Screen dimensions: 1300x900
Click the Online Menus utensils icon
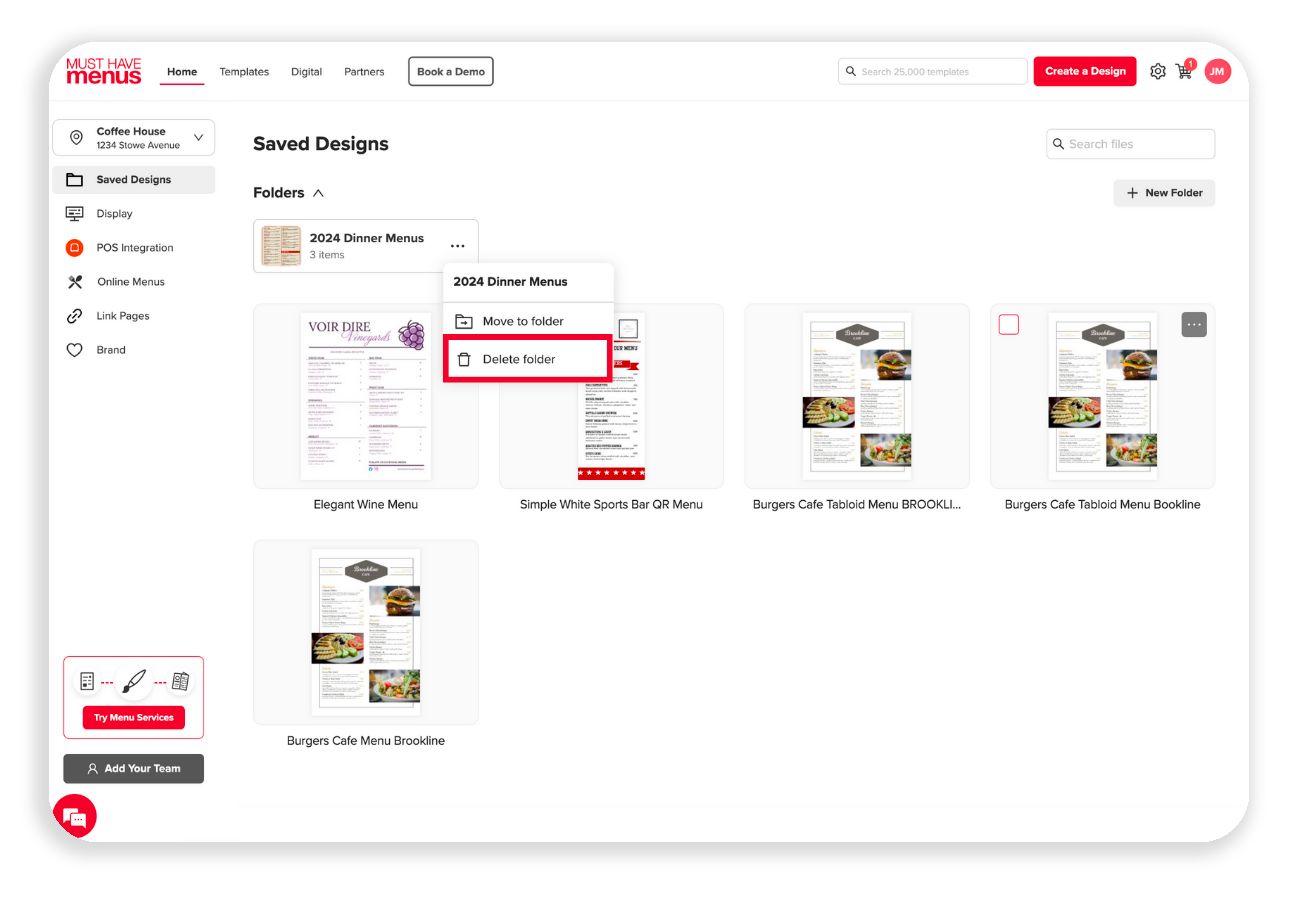pyautogui.click(x=74, y=282)
